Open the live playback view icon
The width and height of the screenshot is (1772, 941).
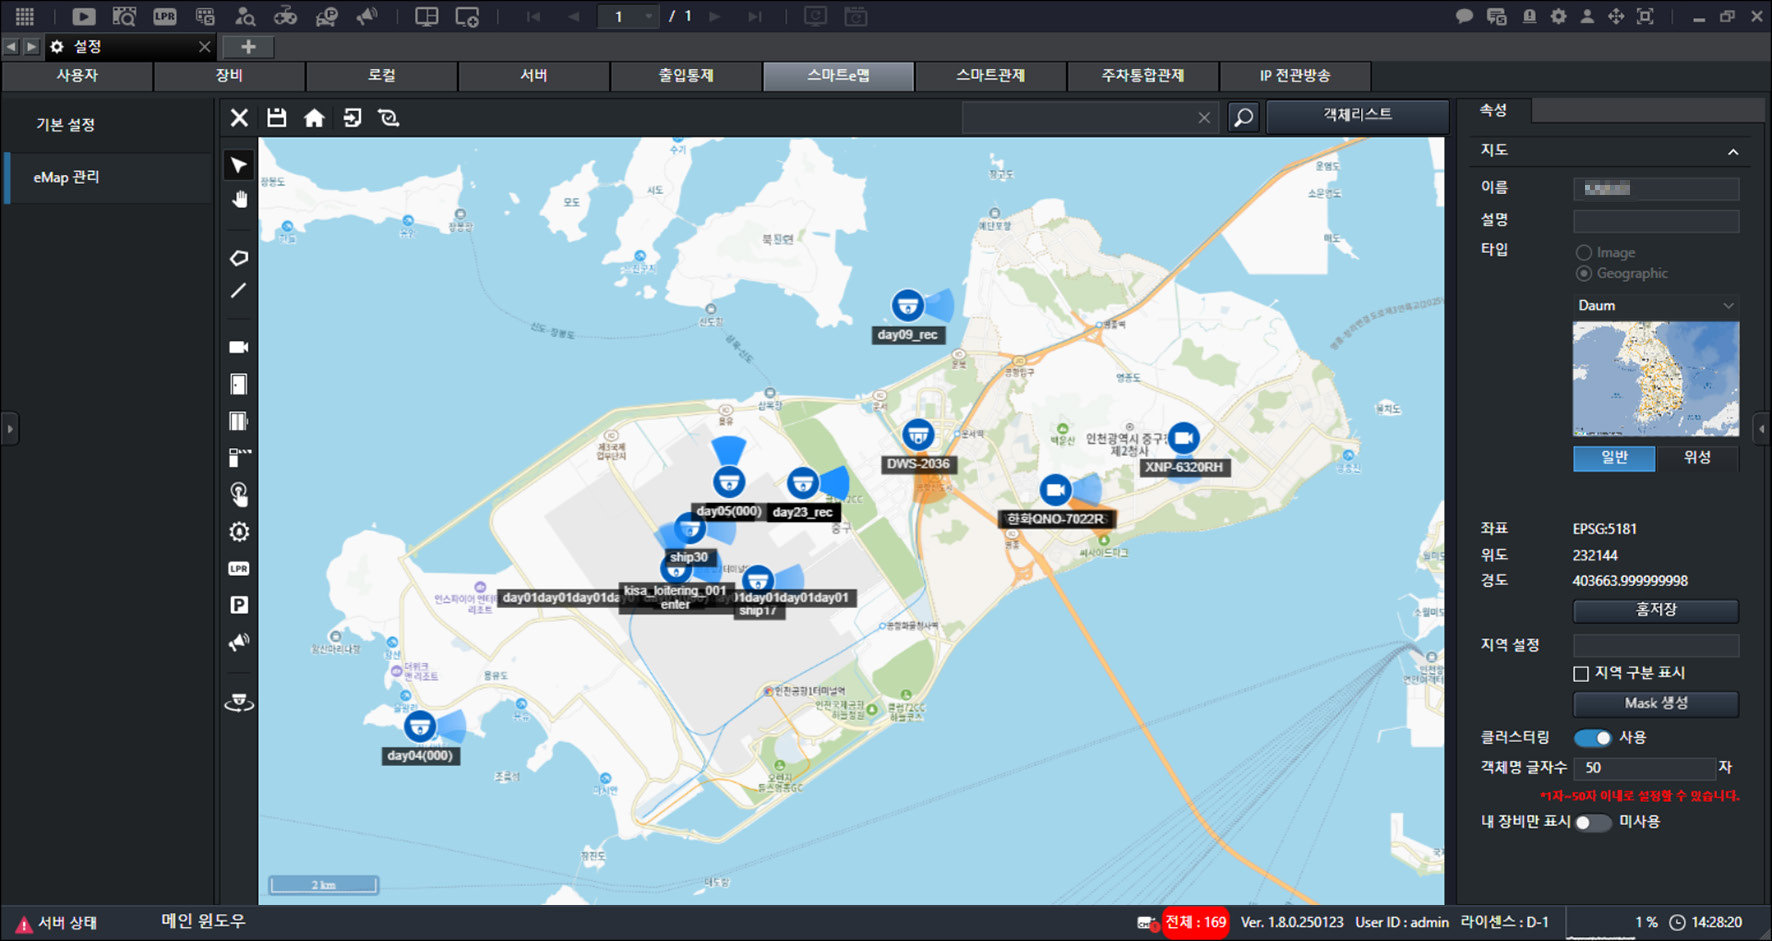pyautogui.click(x=84, y=16)
